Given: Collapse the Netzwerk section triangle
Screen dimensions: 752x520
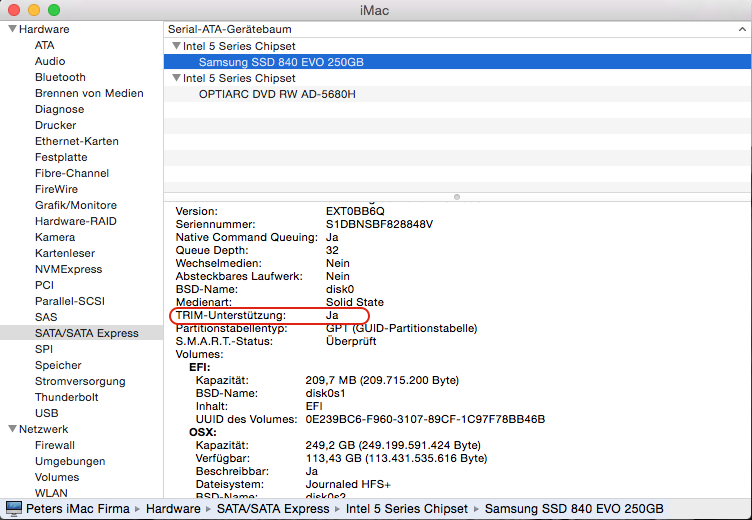Looking at the screenshot, I should (x=12, y=429).
